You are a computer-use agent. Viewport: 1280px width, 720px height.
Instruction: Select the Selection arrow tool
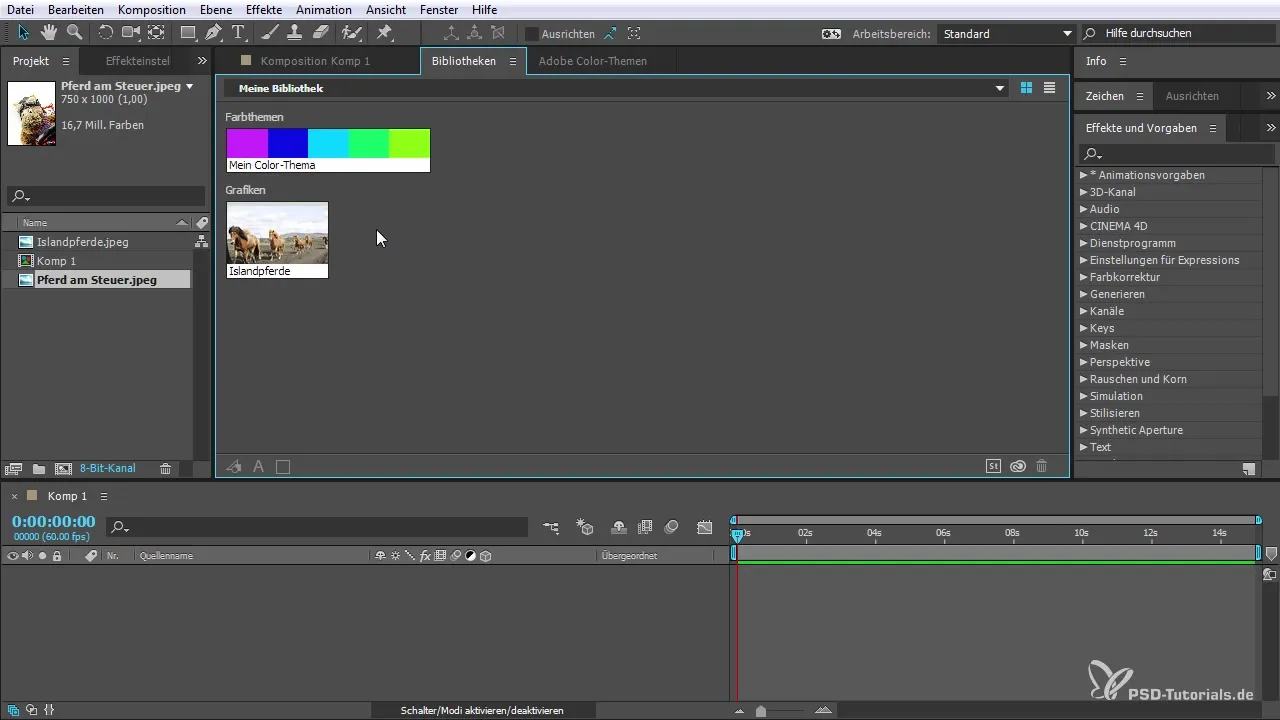(24, 33)
